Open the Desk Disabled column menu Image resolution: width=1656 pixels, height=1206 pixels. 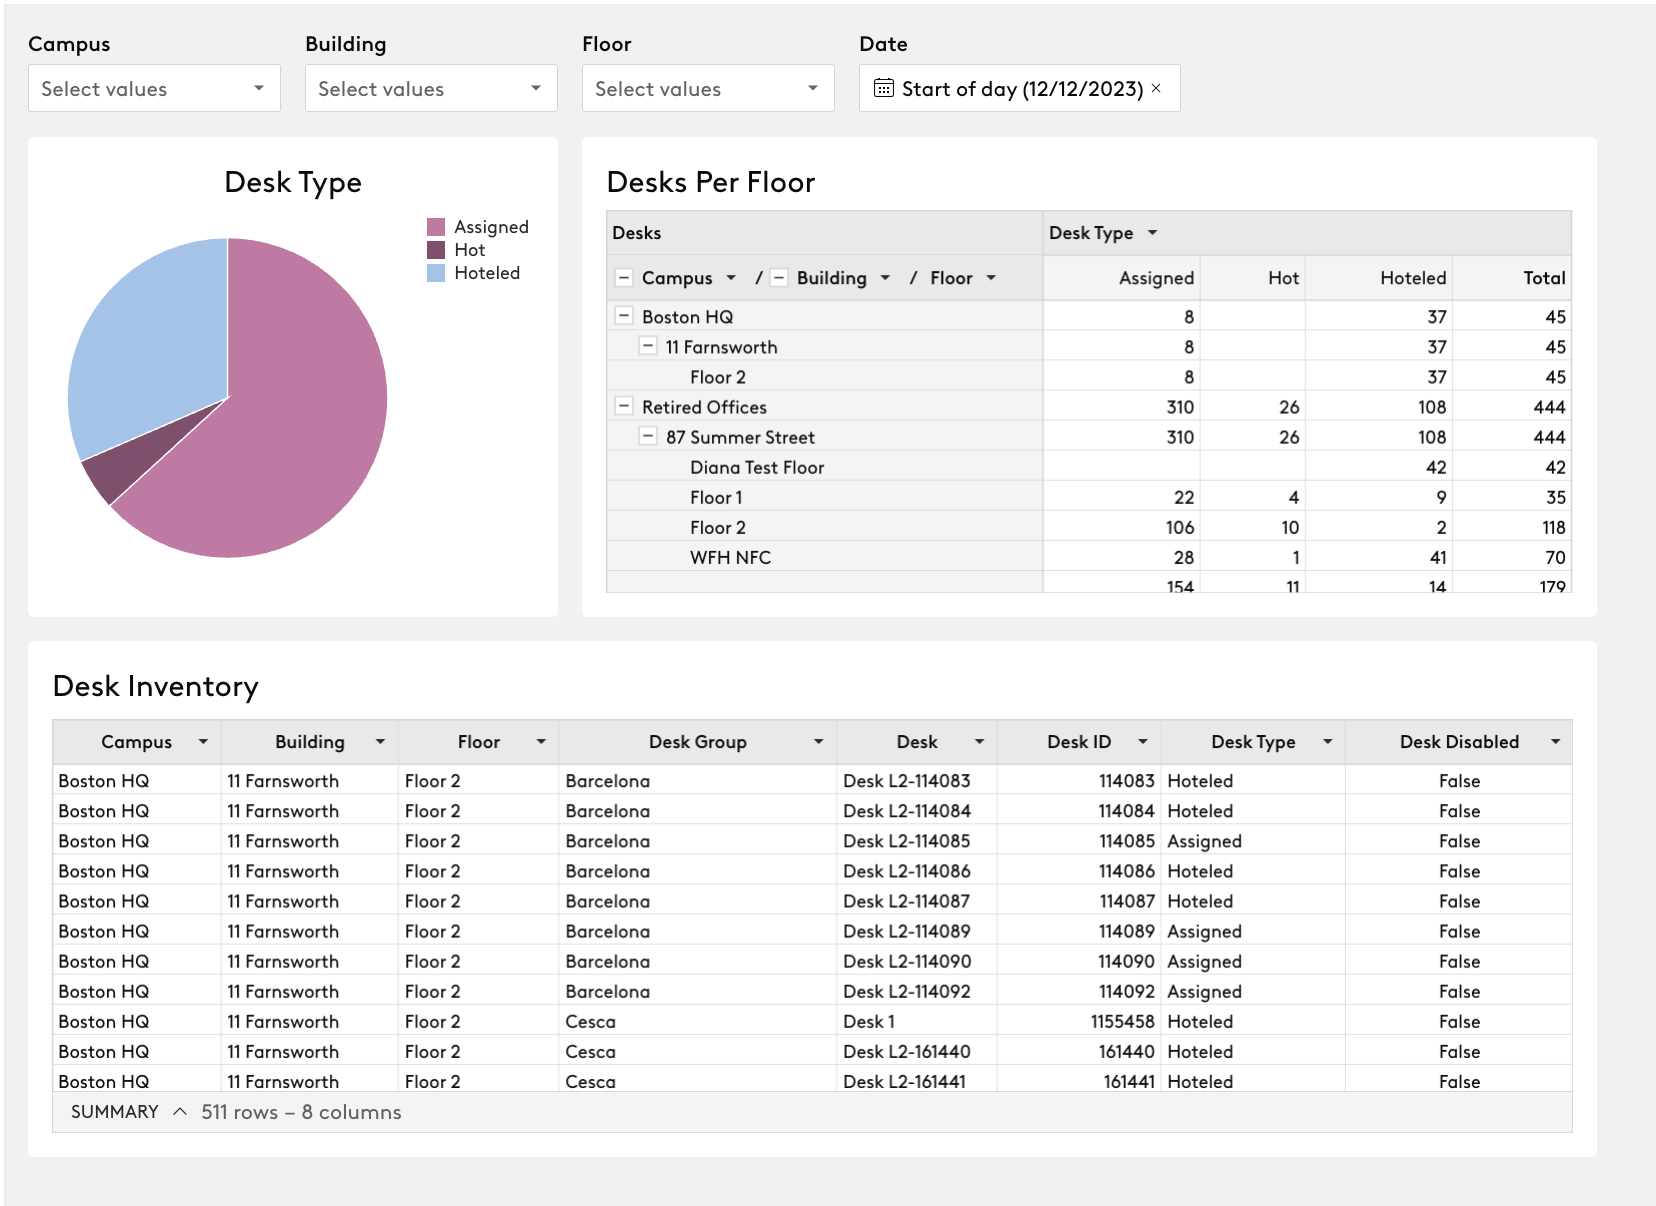click(x=1555, y=741)
